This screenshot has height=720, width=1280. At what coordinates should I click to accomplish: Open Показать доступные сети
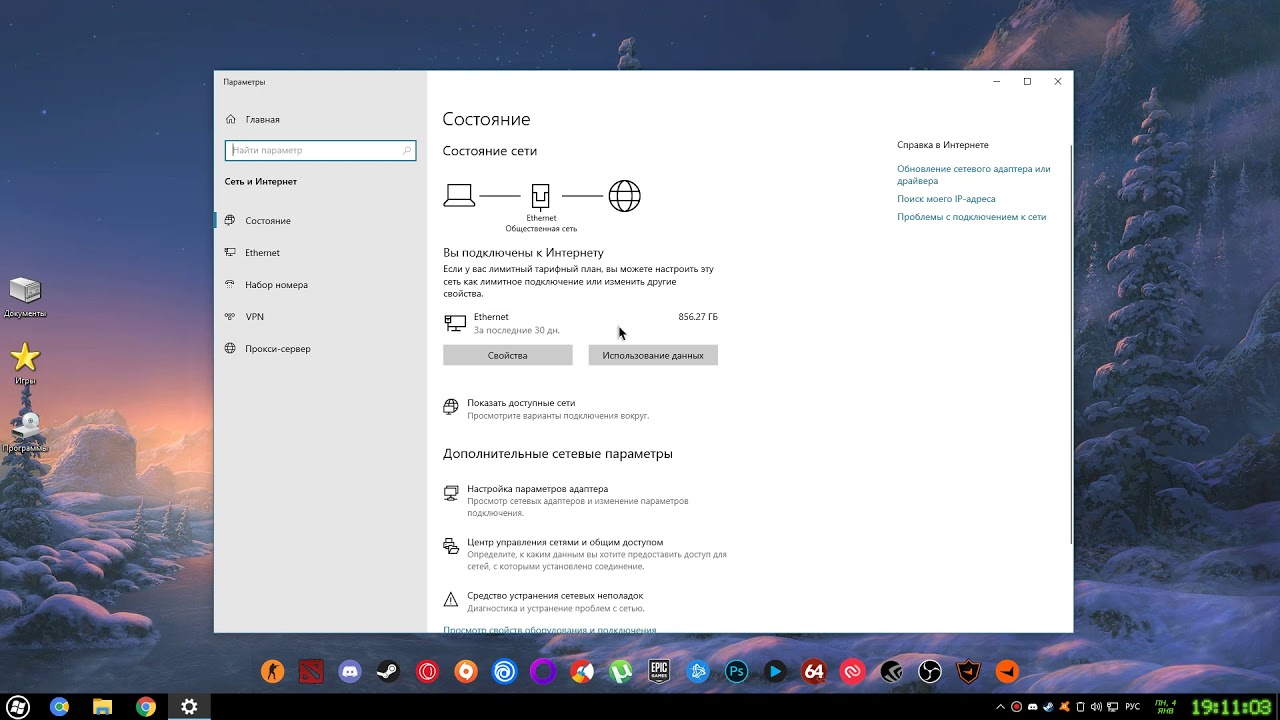pos(546,409)
